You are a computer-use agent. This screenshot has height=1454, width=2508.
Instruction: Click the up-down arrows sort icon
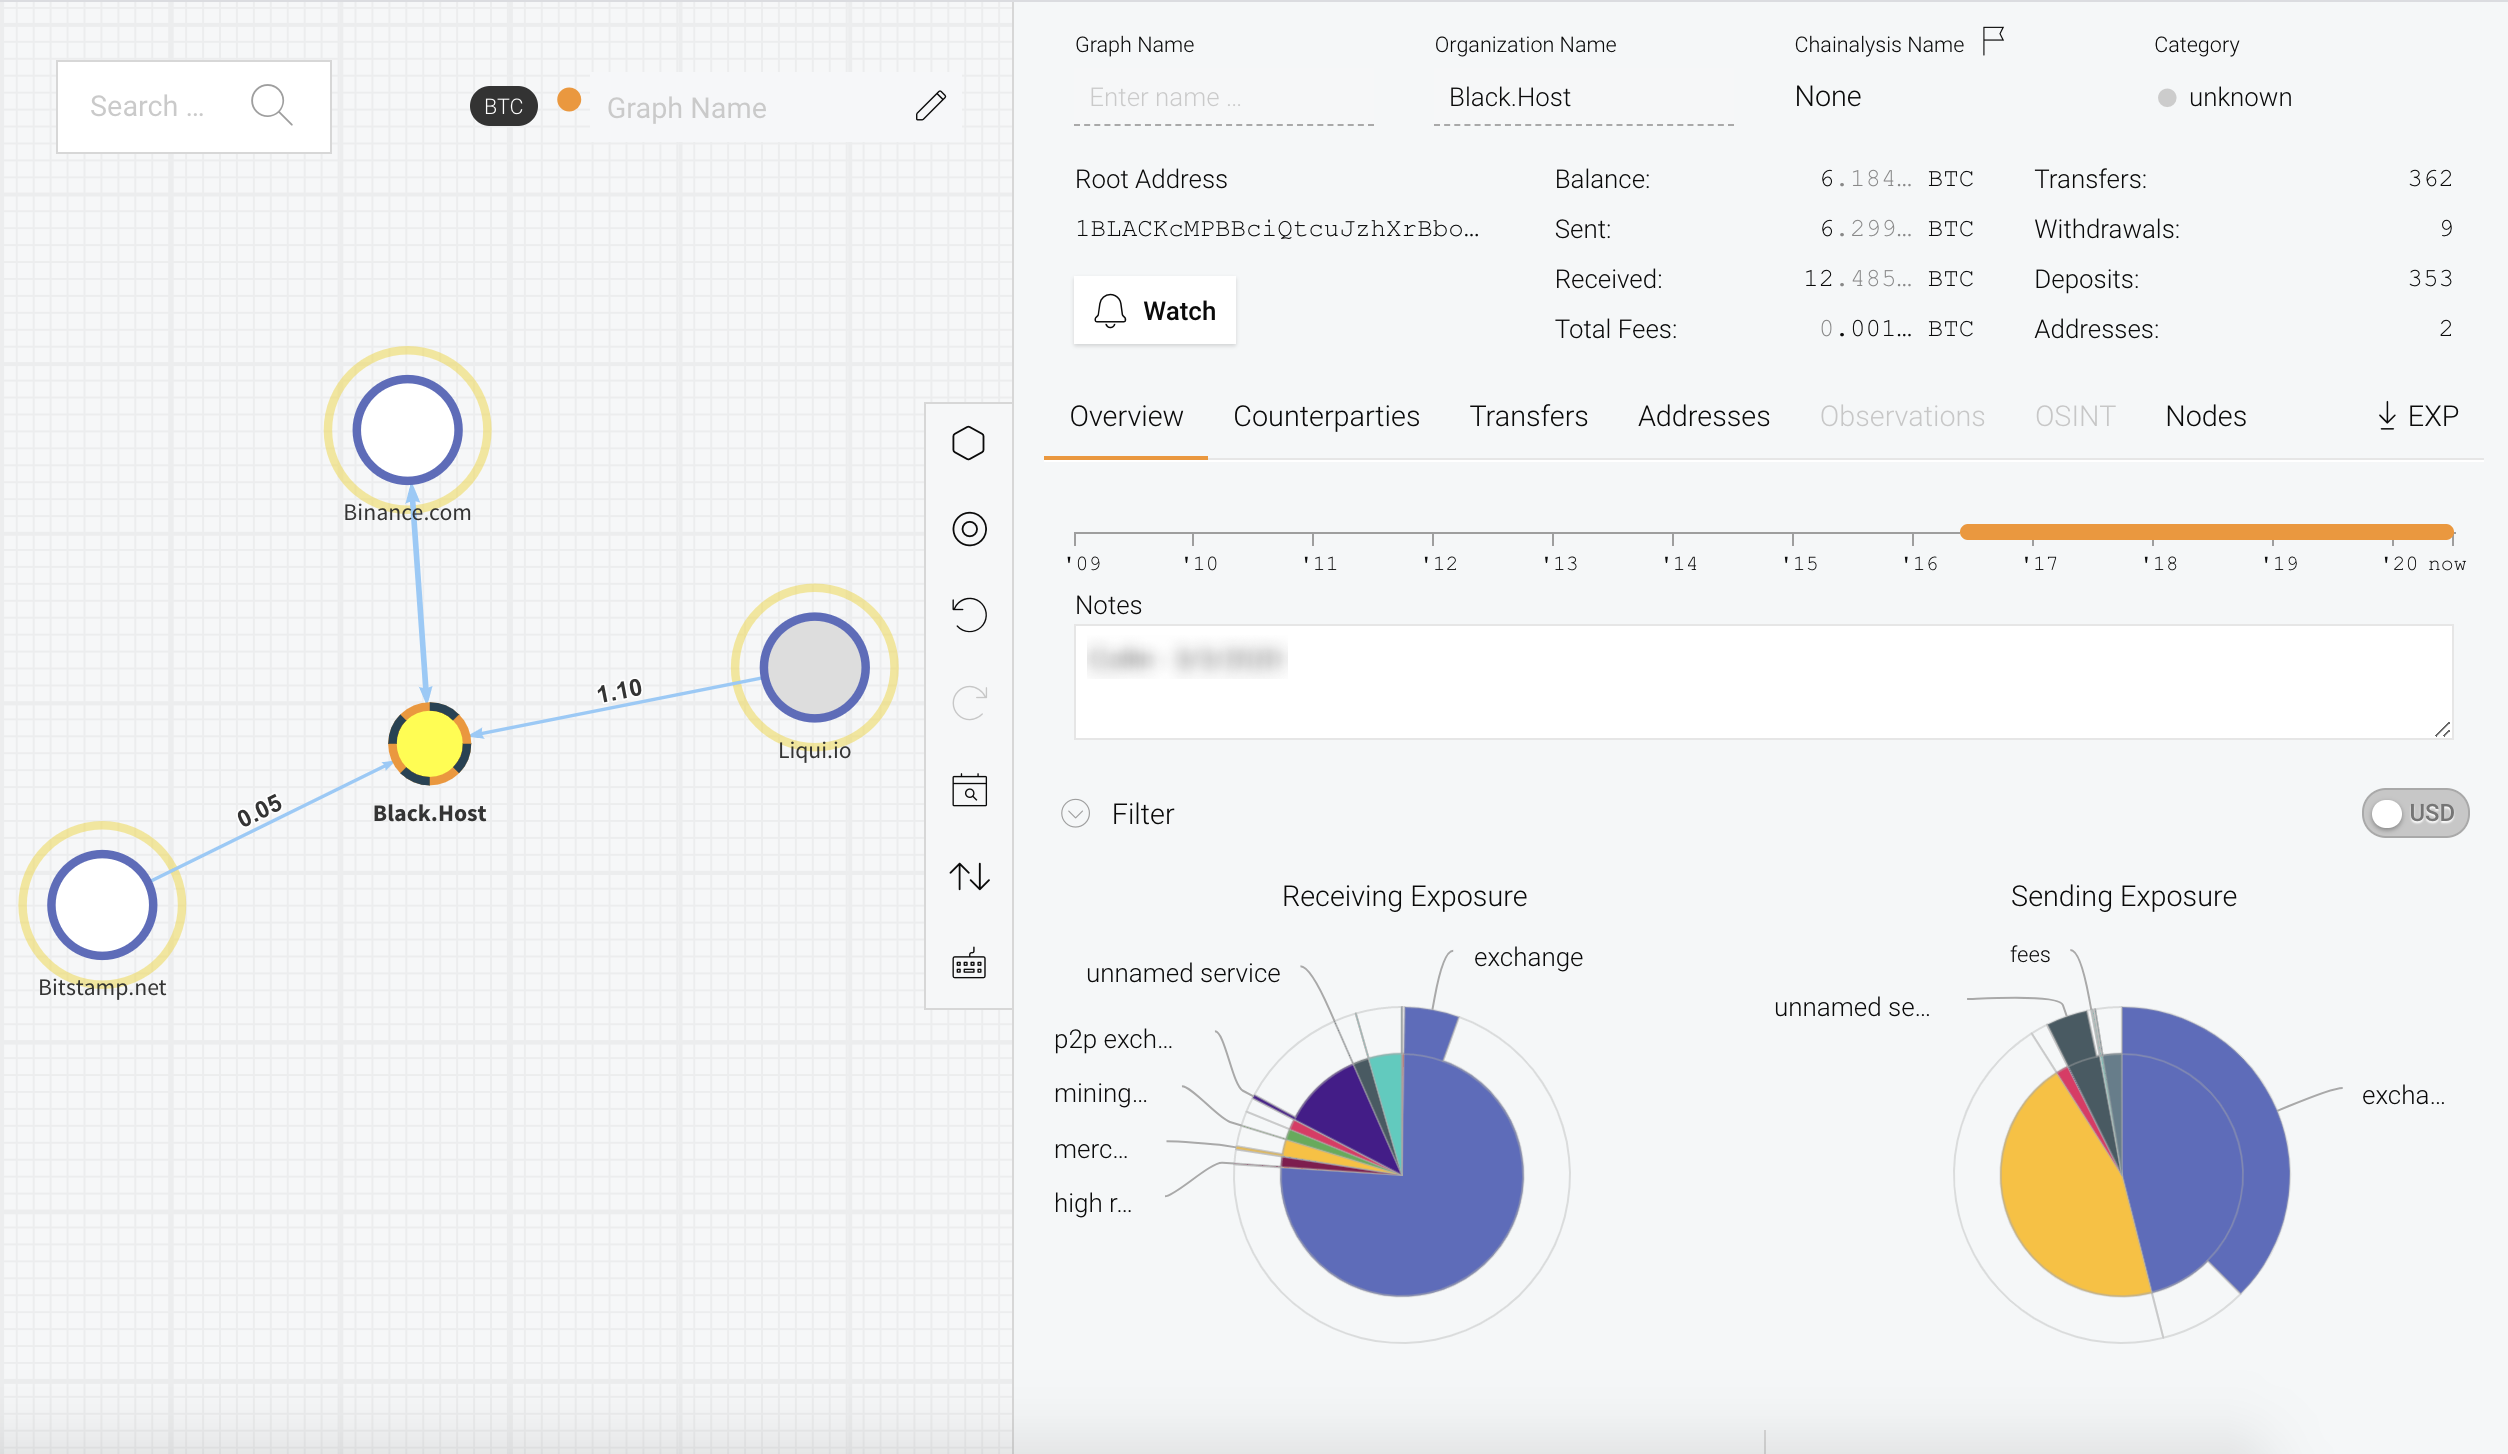[x=968, y=877]
